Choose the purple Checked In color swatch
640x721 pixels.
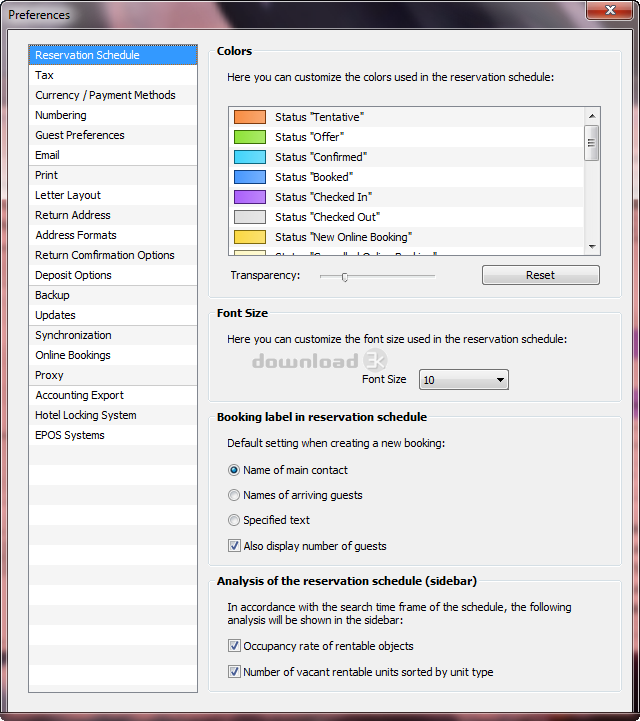[250, 197]
